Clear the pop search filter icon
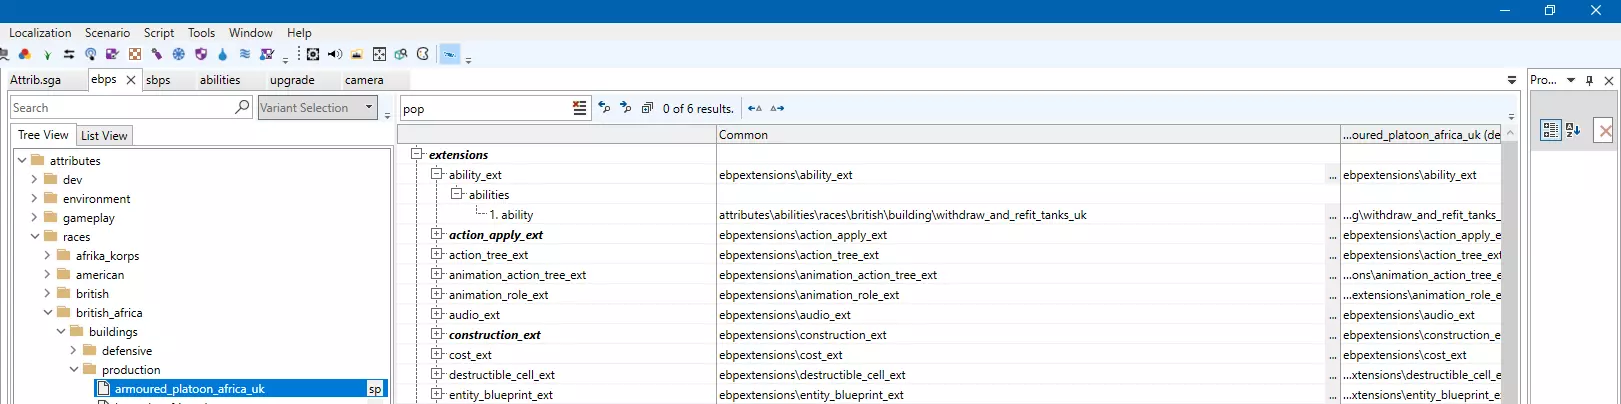The height and width of the screenshot is (404, 1621). pos(580,108)
